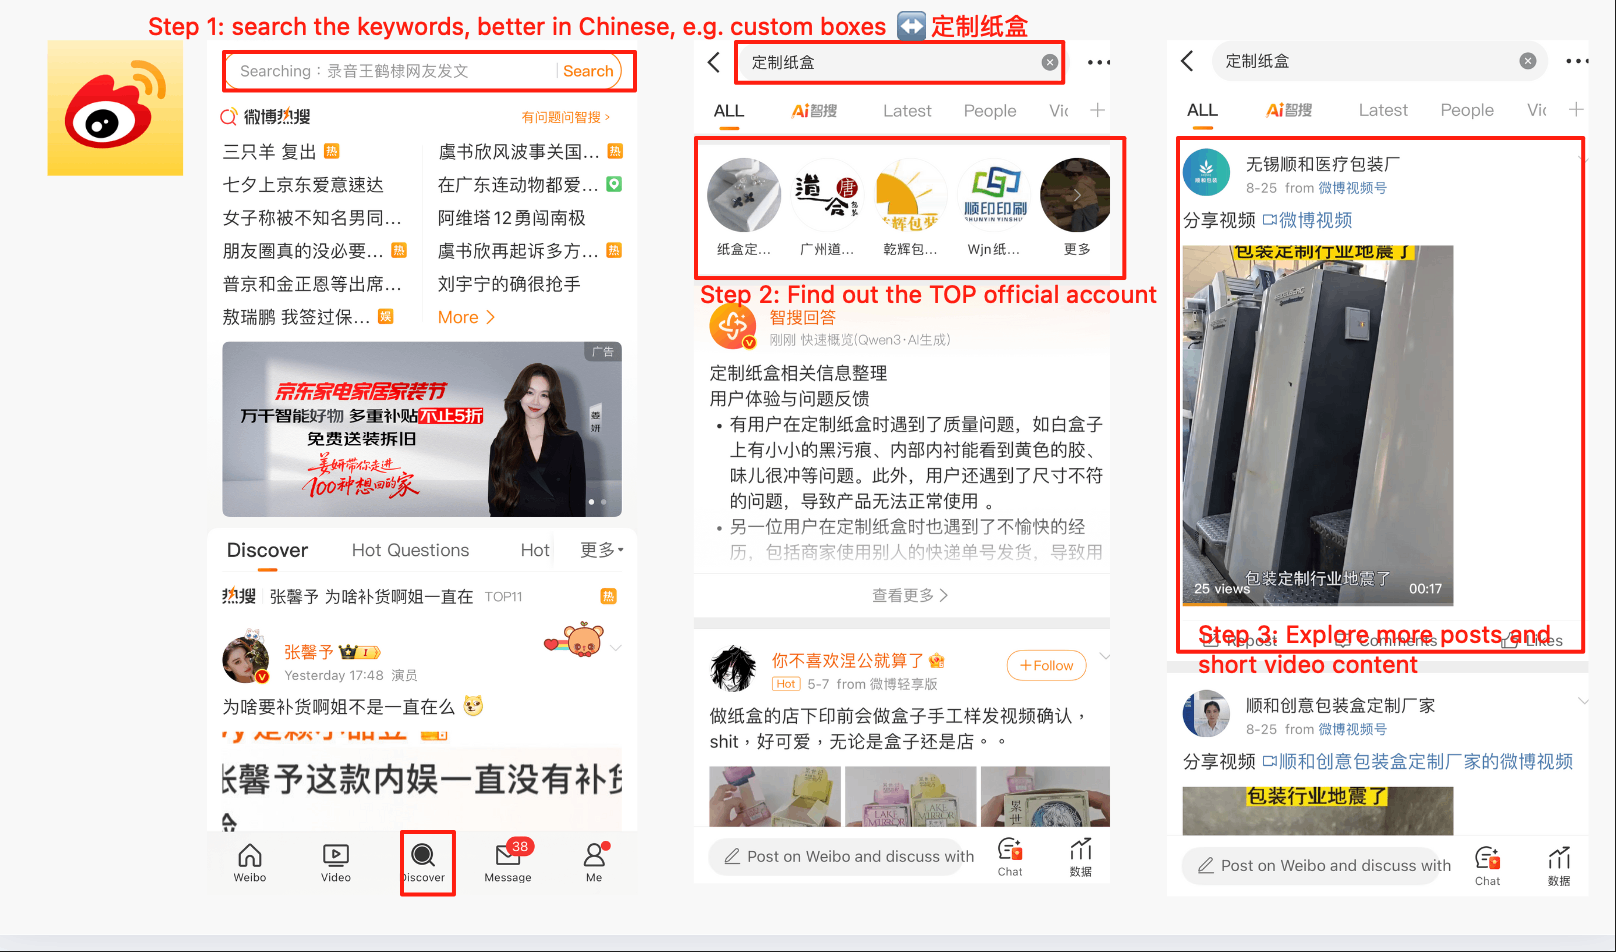Tap the Discover magnifier icon
The width and height of the screenshot is (1616, 952).
pos(423,855)
